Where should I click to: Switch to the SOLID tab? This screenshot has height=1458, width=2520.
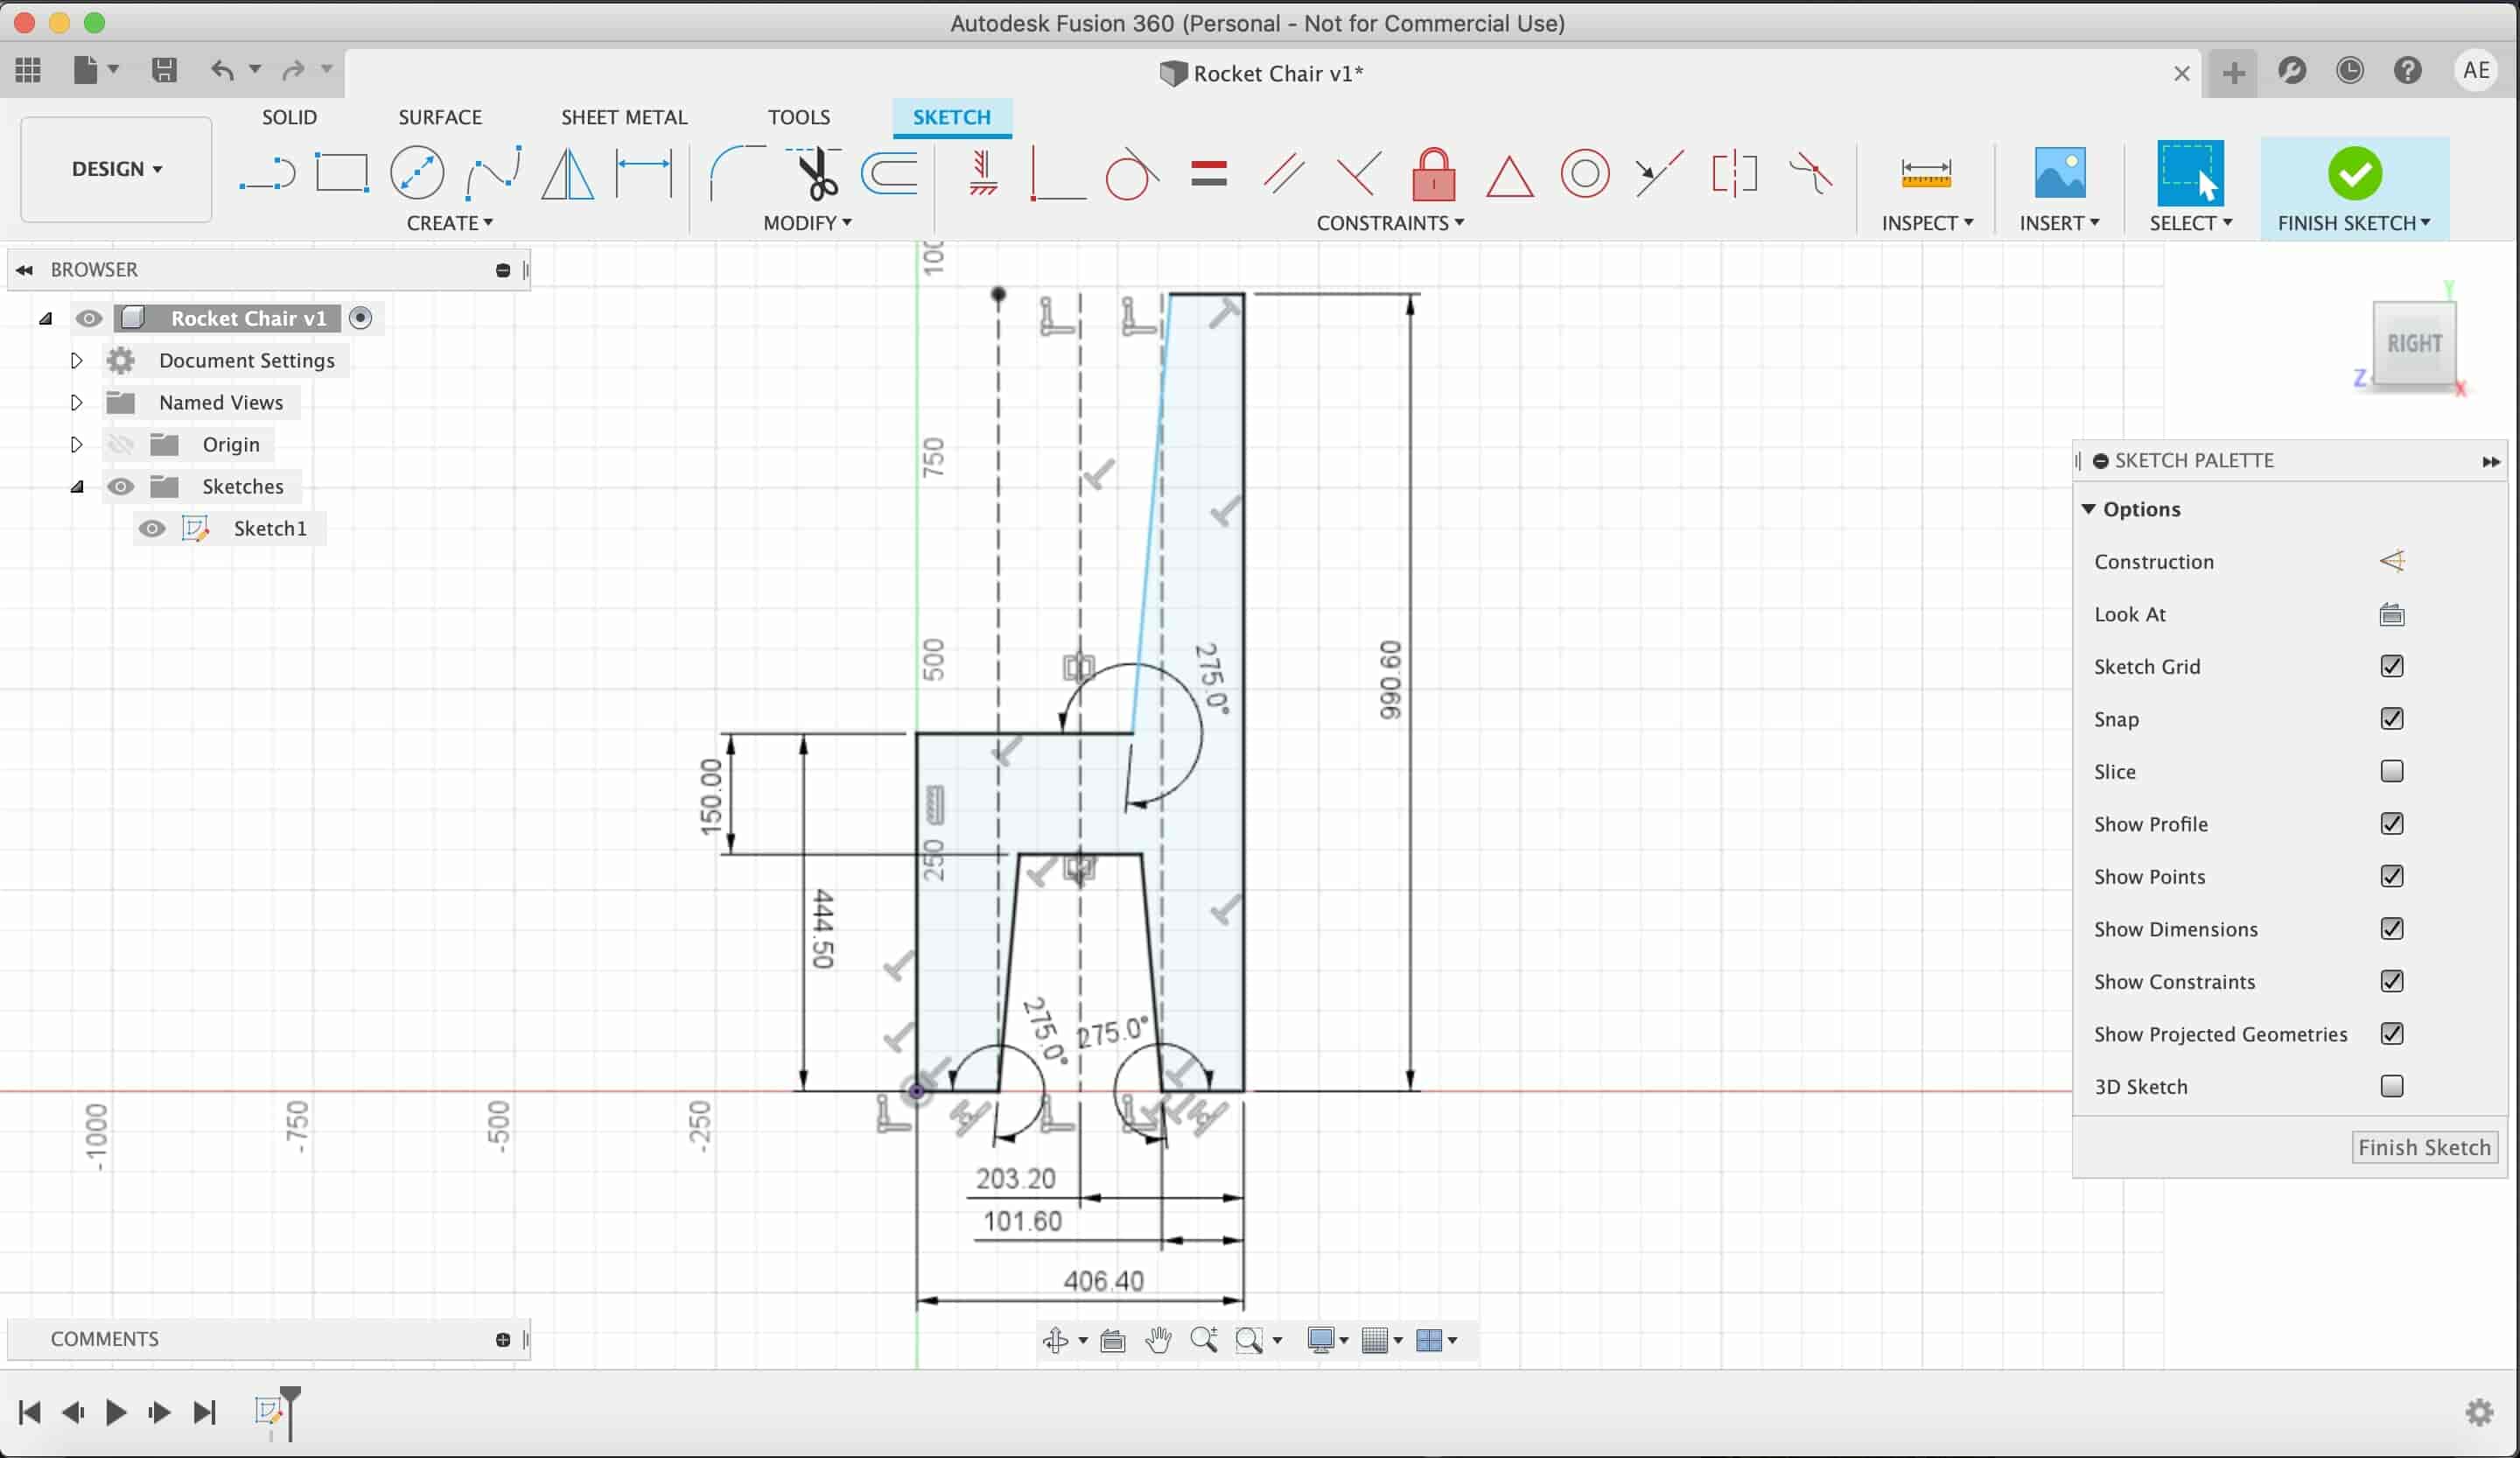288,116
